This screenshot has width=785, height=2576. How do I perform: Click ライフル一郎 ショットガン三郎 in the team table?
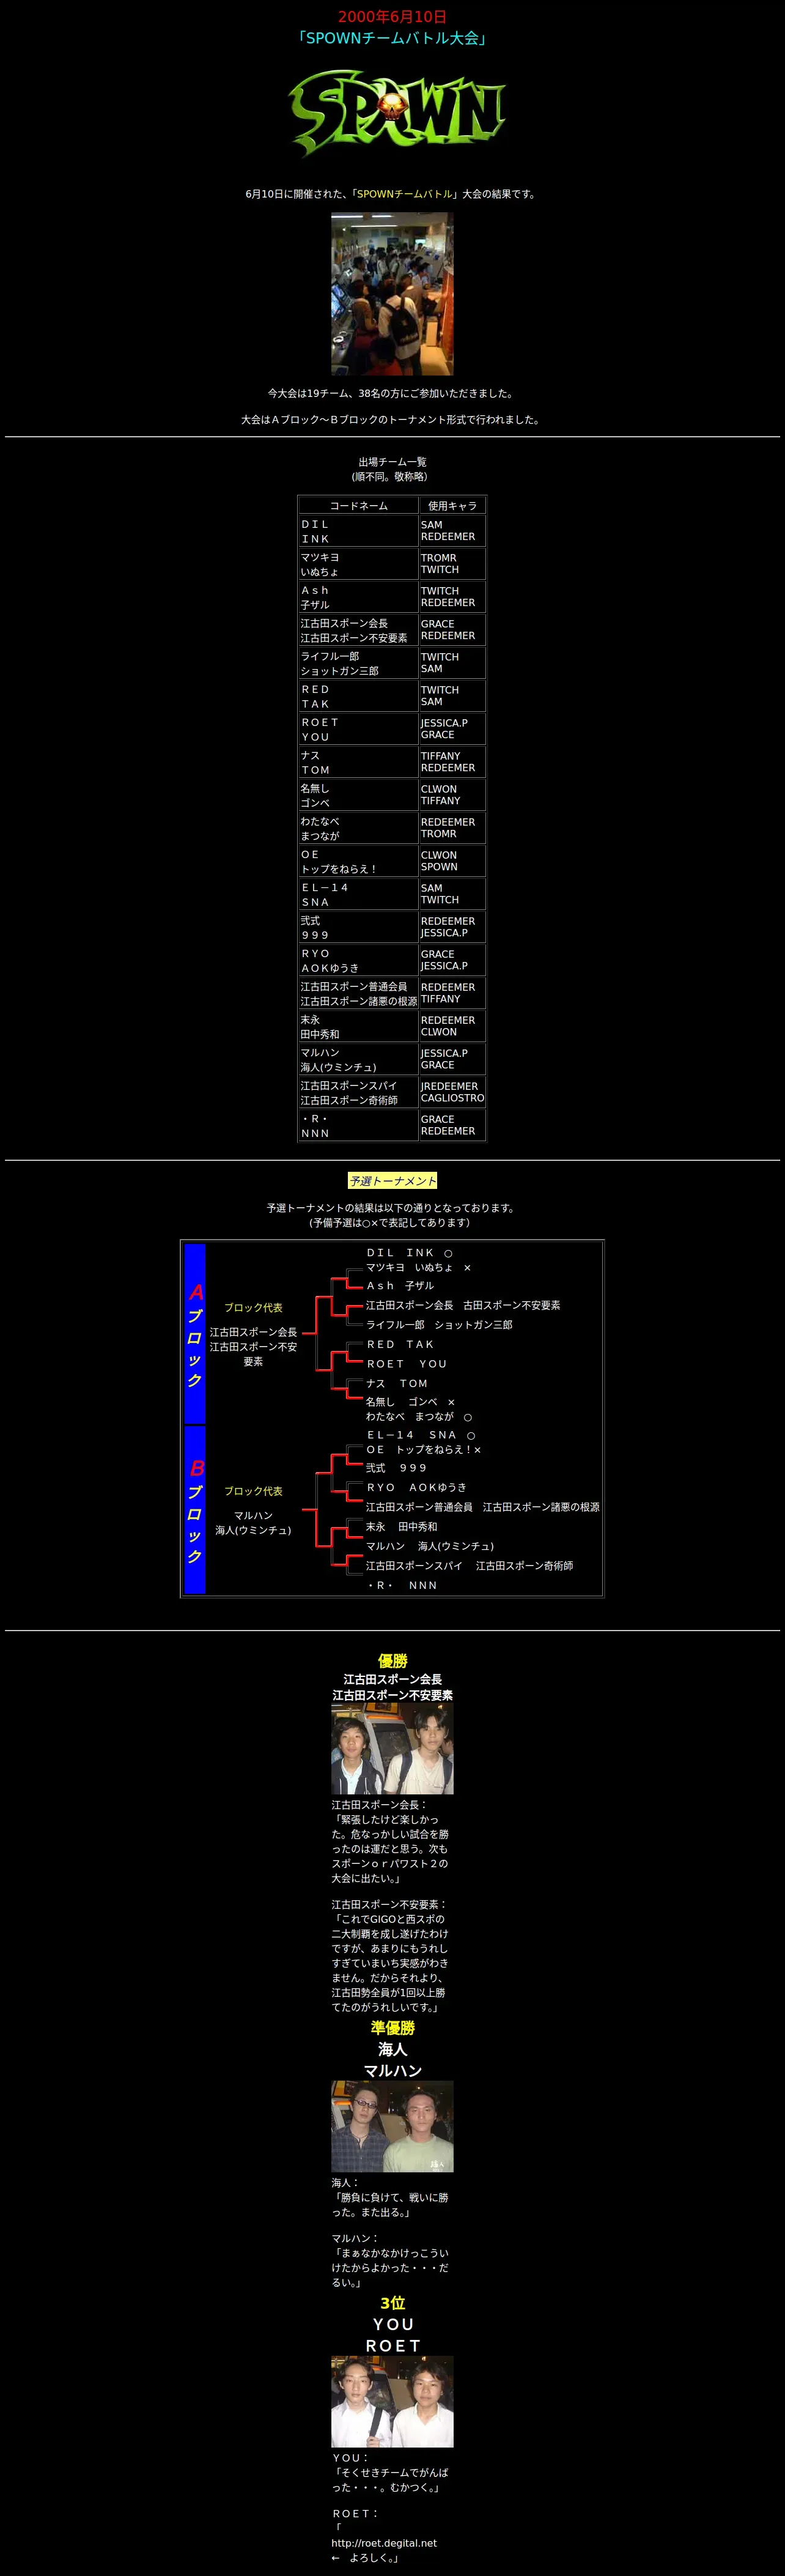click(359, 663)
